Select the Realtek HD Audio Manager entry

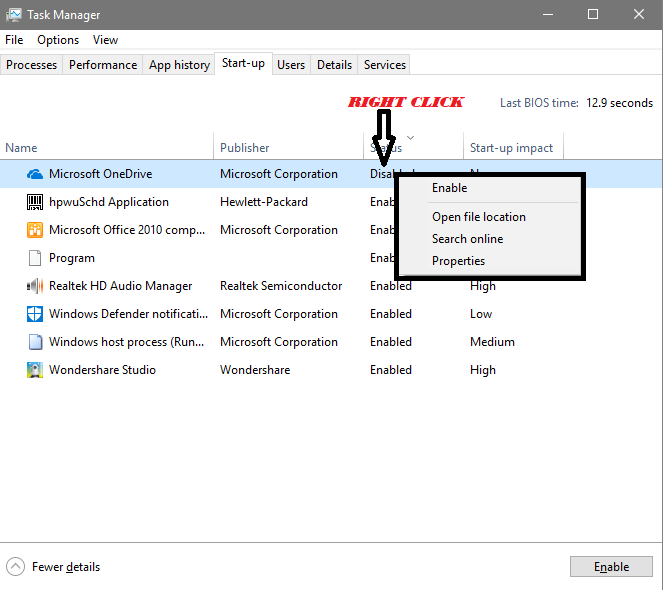click(x=121, y=286)
